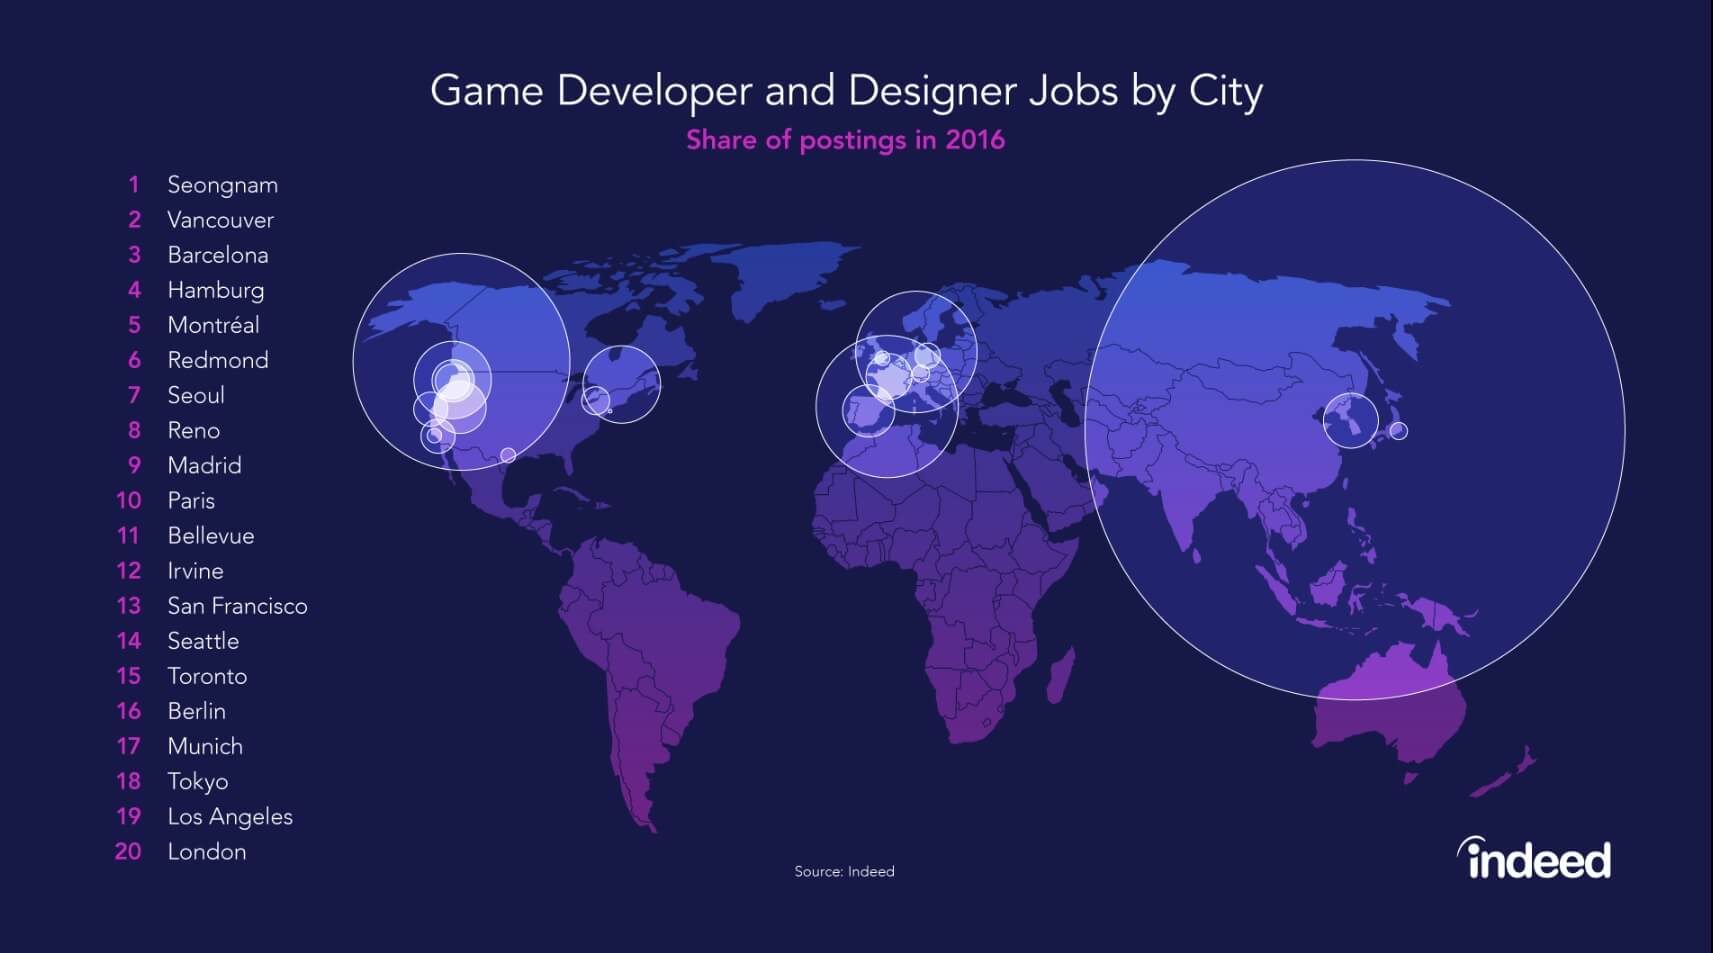This screenshot has width=1713, height=953.
Task: Select "Toronto" in the ranking list
Action: [x=207, y=676]
